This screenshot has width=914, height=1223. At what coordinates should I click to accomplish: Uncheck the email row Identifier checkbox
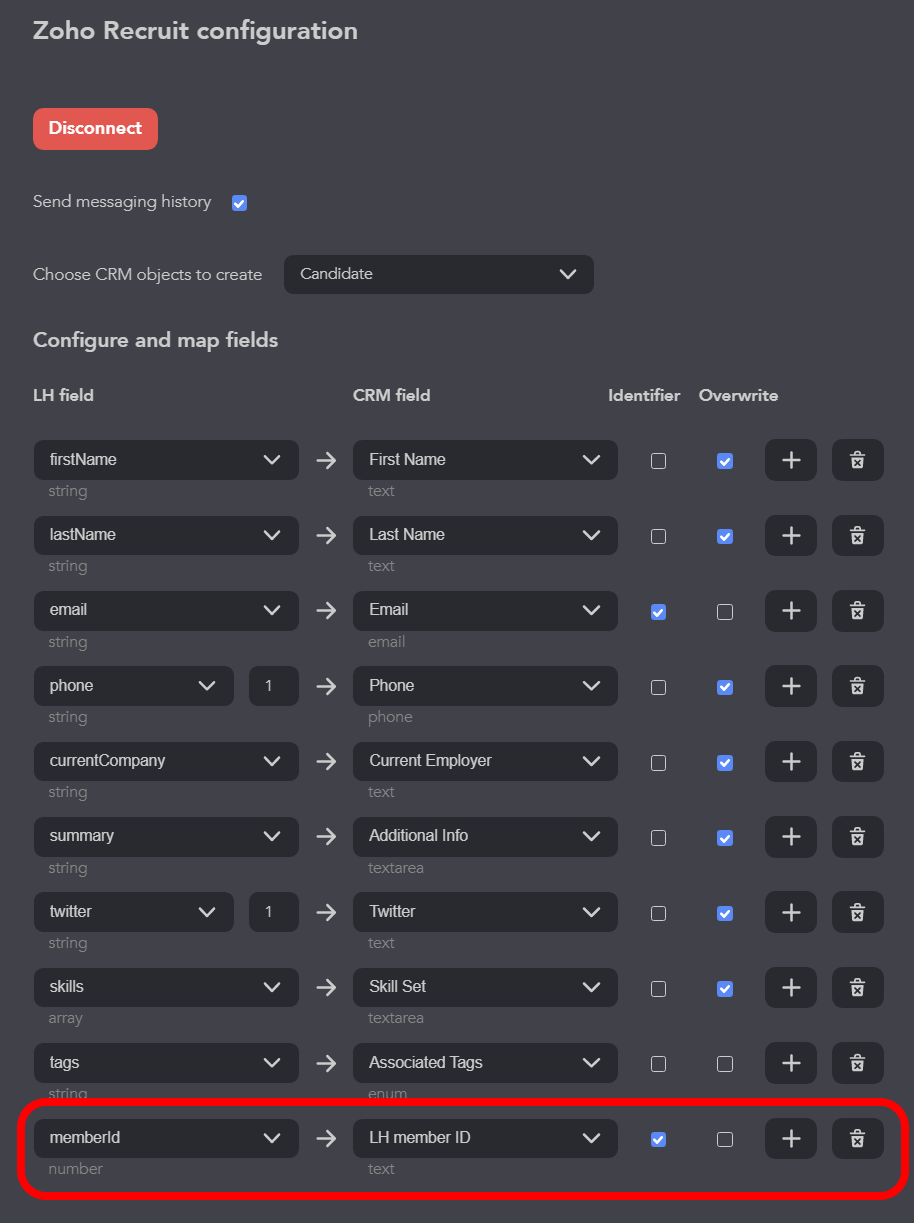point(658,612)
